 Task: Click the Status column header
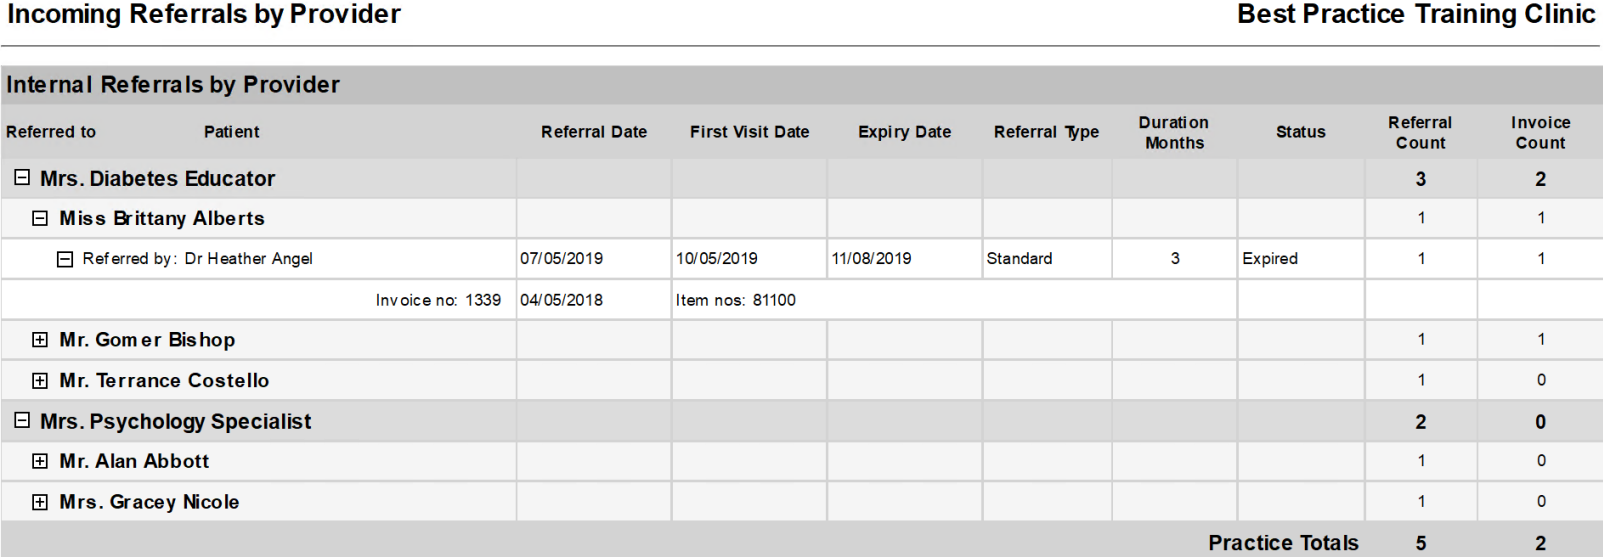(x=1300, y=132)
